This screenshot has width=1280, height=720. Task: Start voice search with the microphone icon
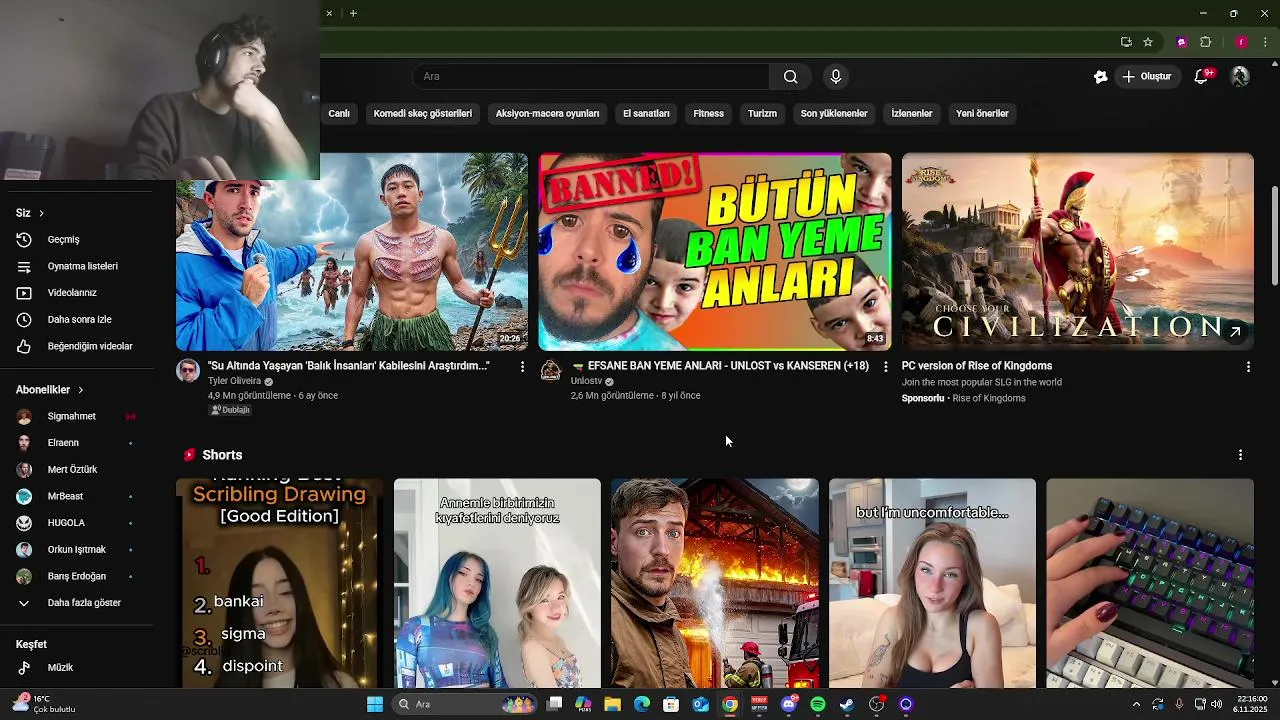(836, 76)
